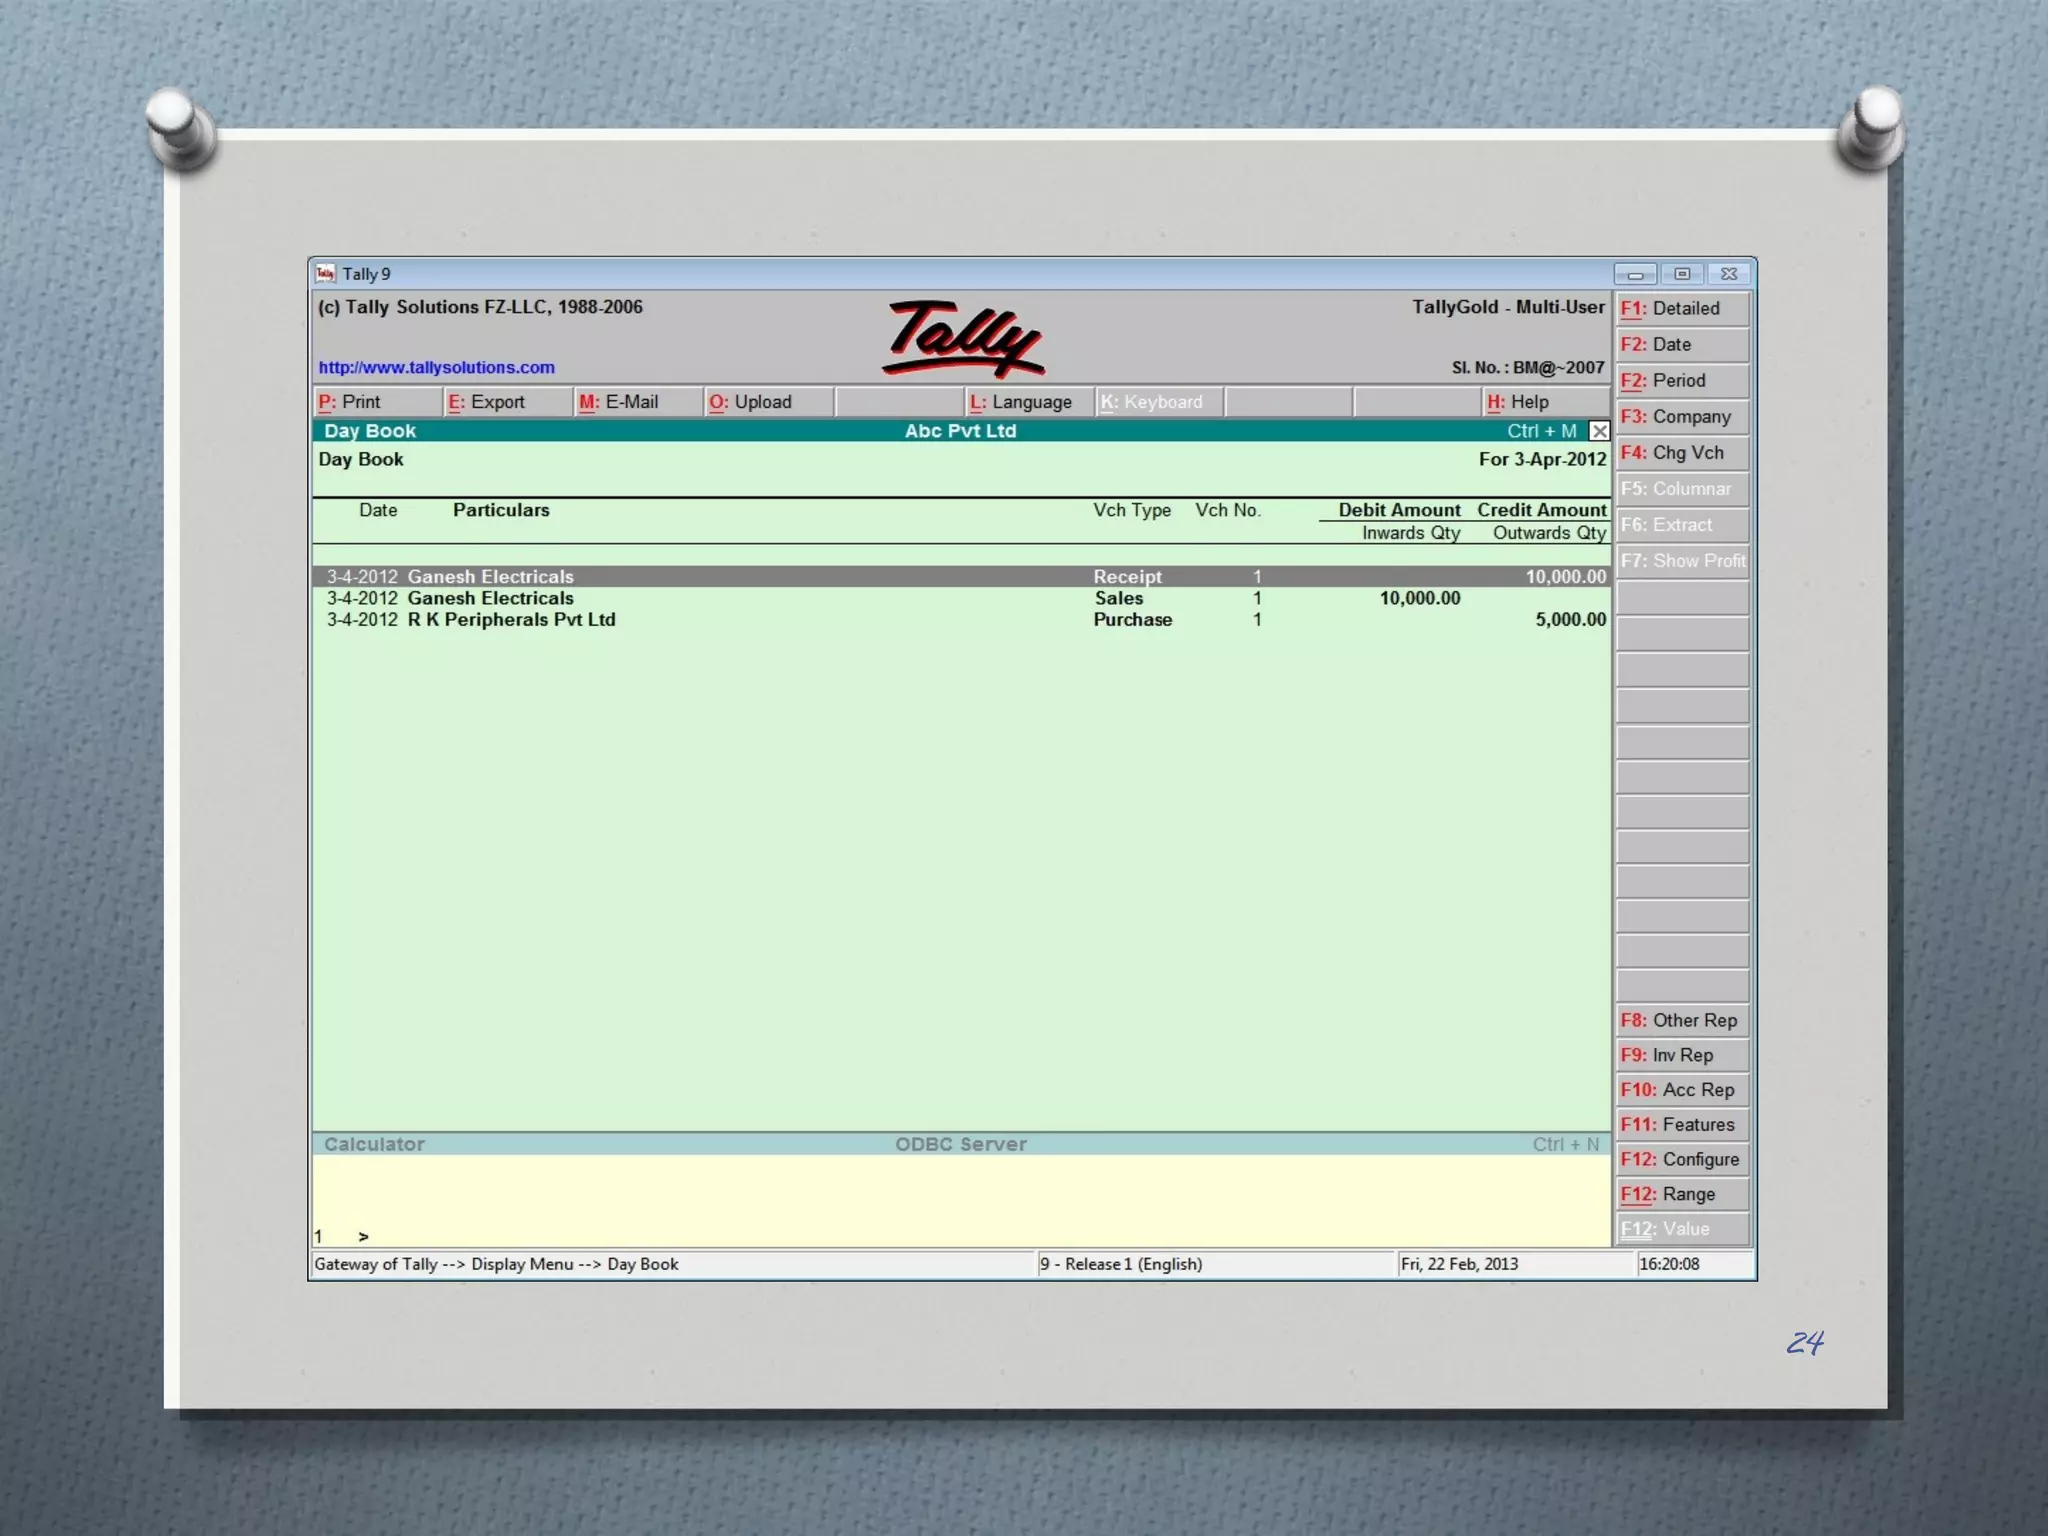The image size is (2048, 1536).
Task: Click the Tally logo in the header
Action: click(x=963, y=338)
